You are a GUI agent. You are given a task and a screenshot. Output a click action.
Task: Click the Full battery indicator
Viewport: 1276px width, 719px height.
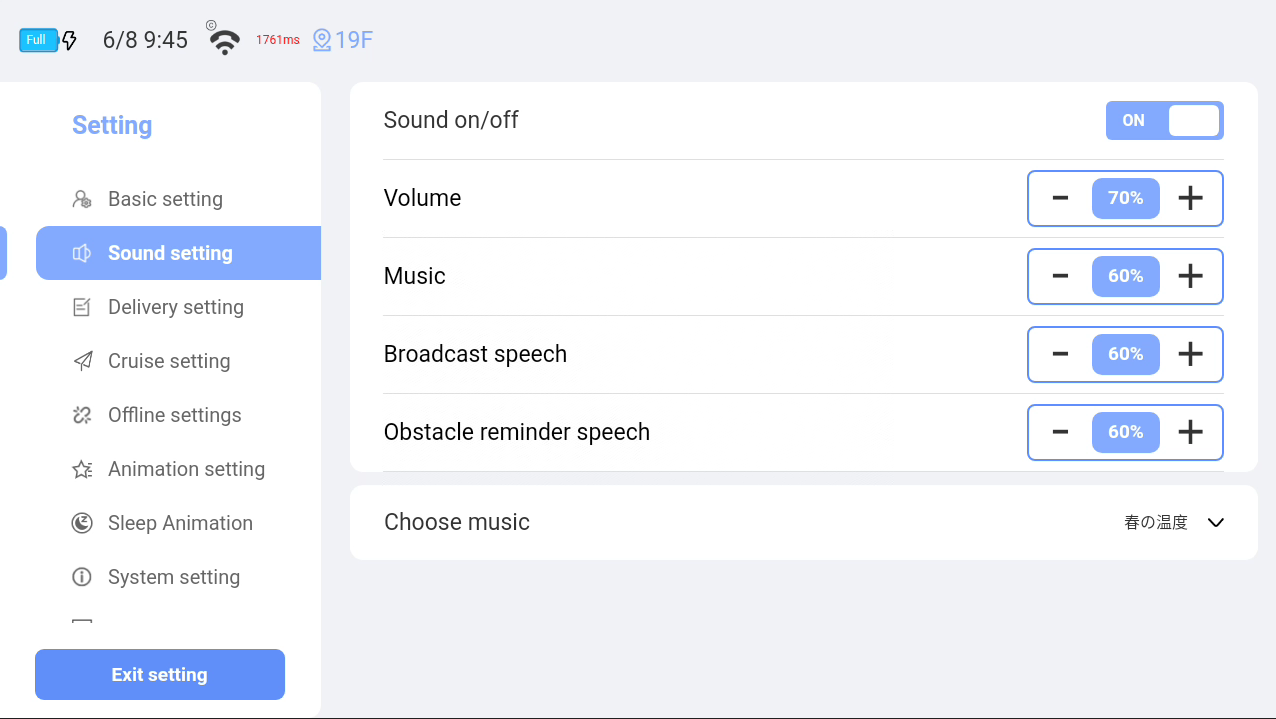click(x=38, y=40)
